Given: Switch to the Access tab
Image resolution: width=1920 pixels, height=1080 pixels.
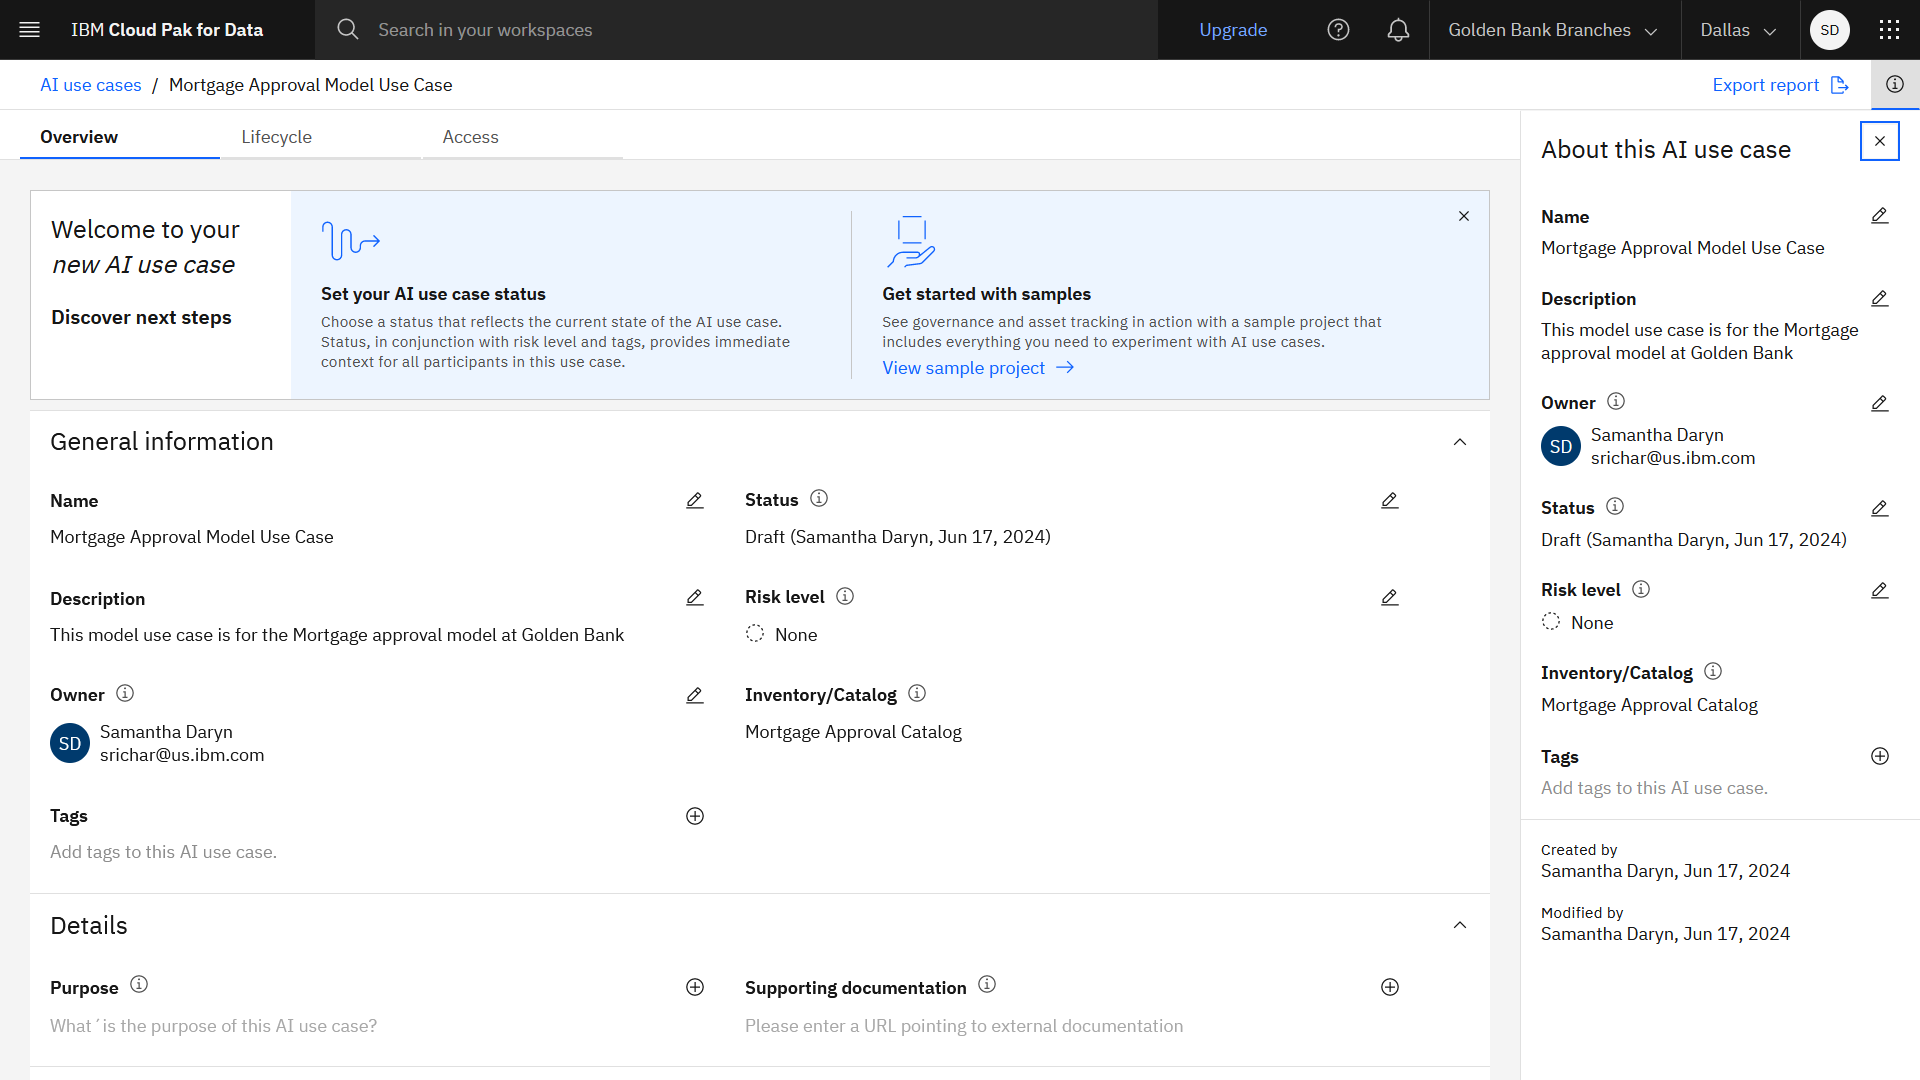Looking at the screenshot, I should coord(522,137).
